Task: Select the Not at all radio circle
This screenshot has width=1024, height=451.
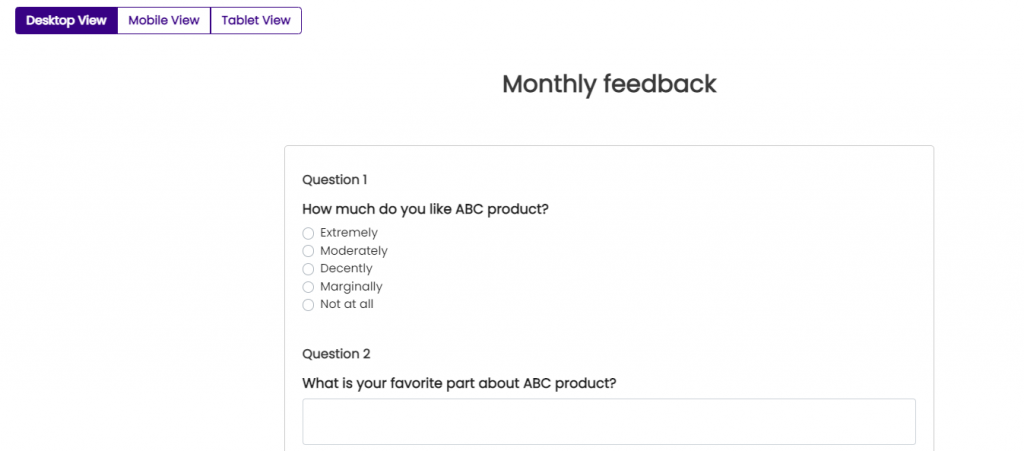Action: pos(308,305)
